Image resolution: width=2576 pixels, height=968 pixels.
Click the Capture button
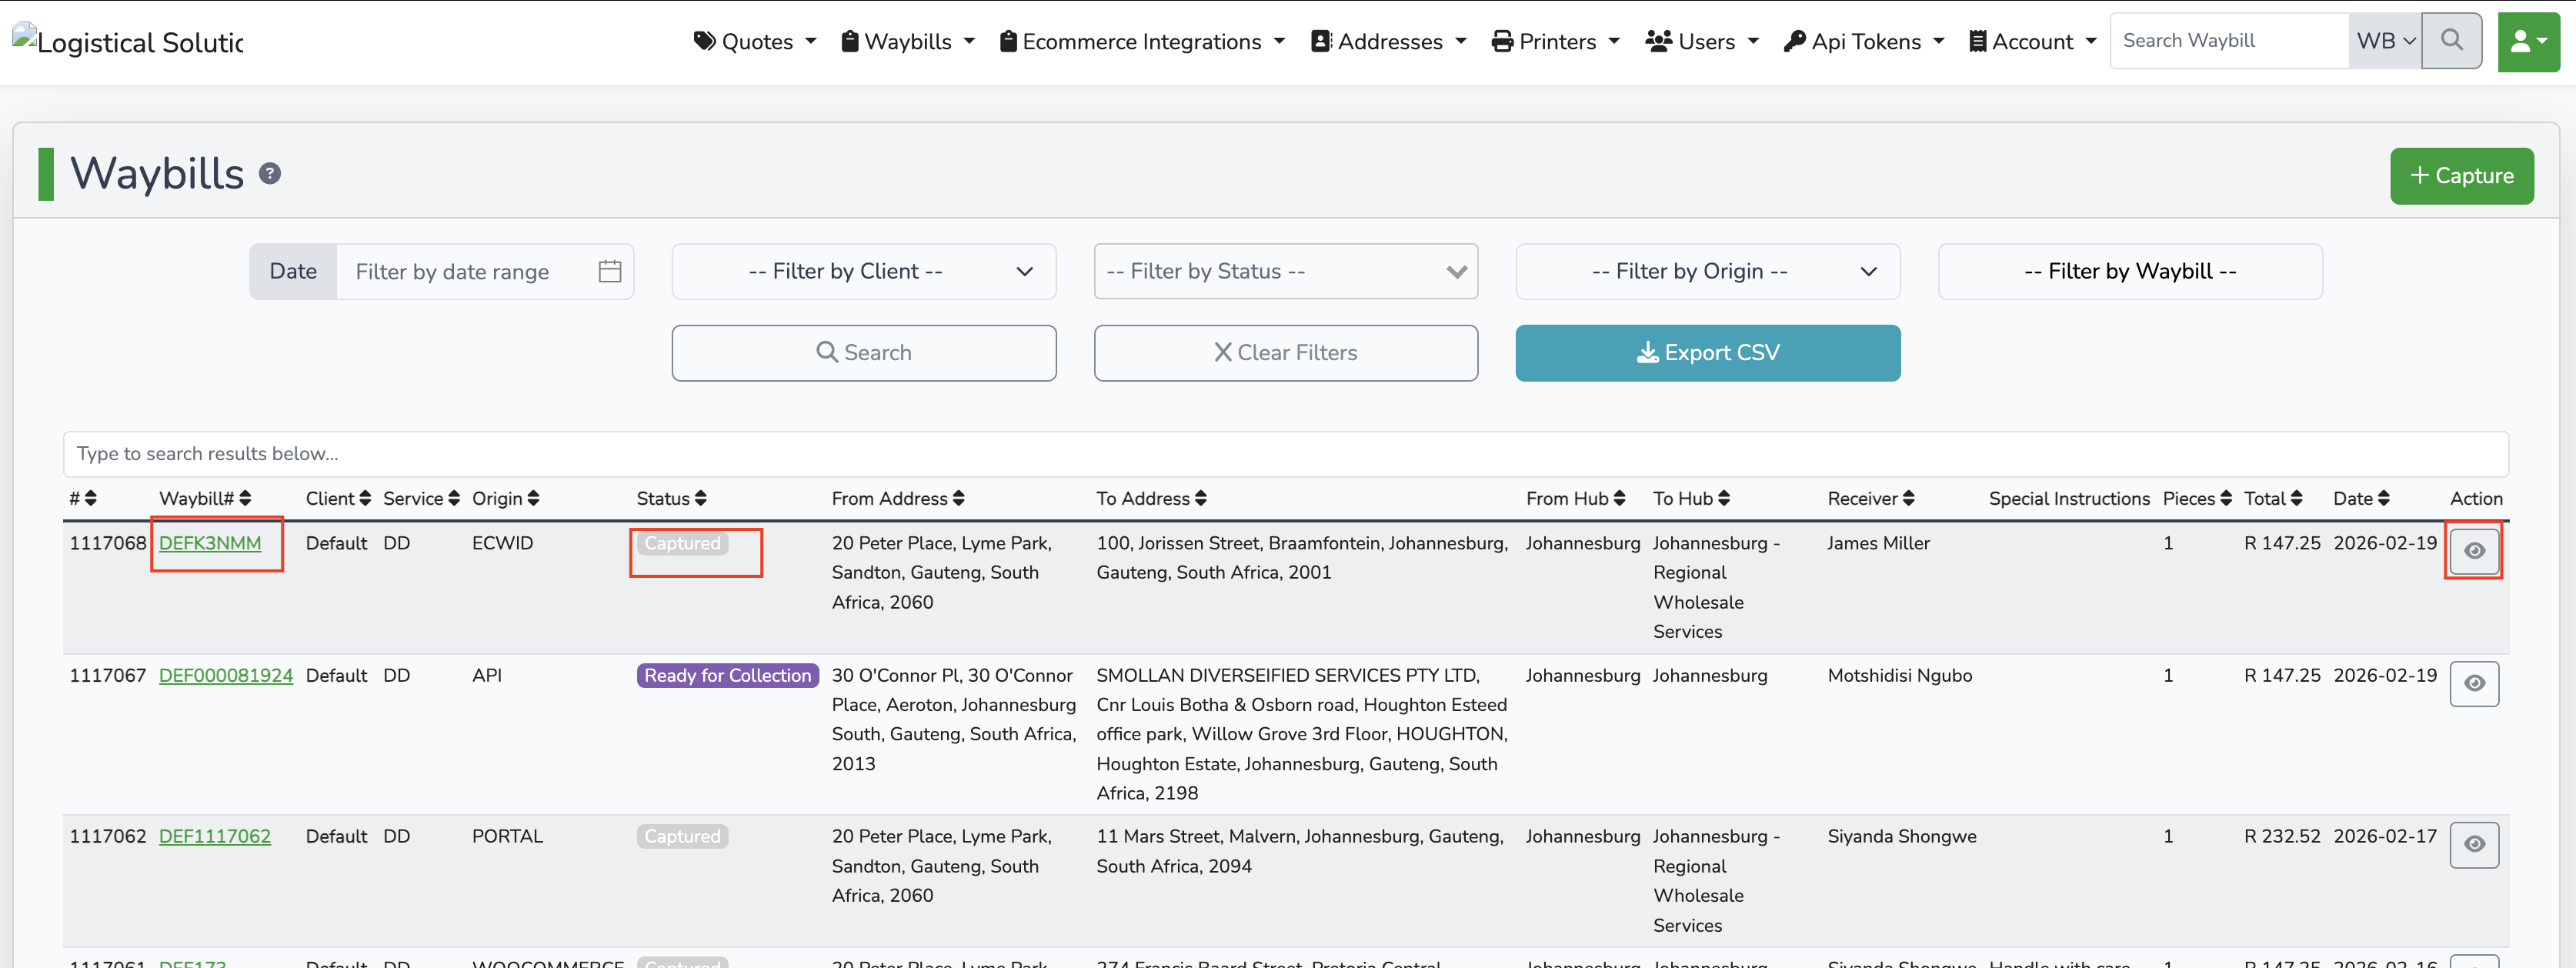tap(2461, 175)
